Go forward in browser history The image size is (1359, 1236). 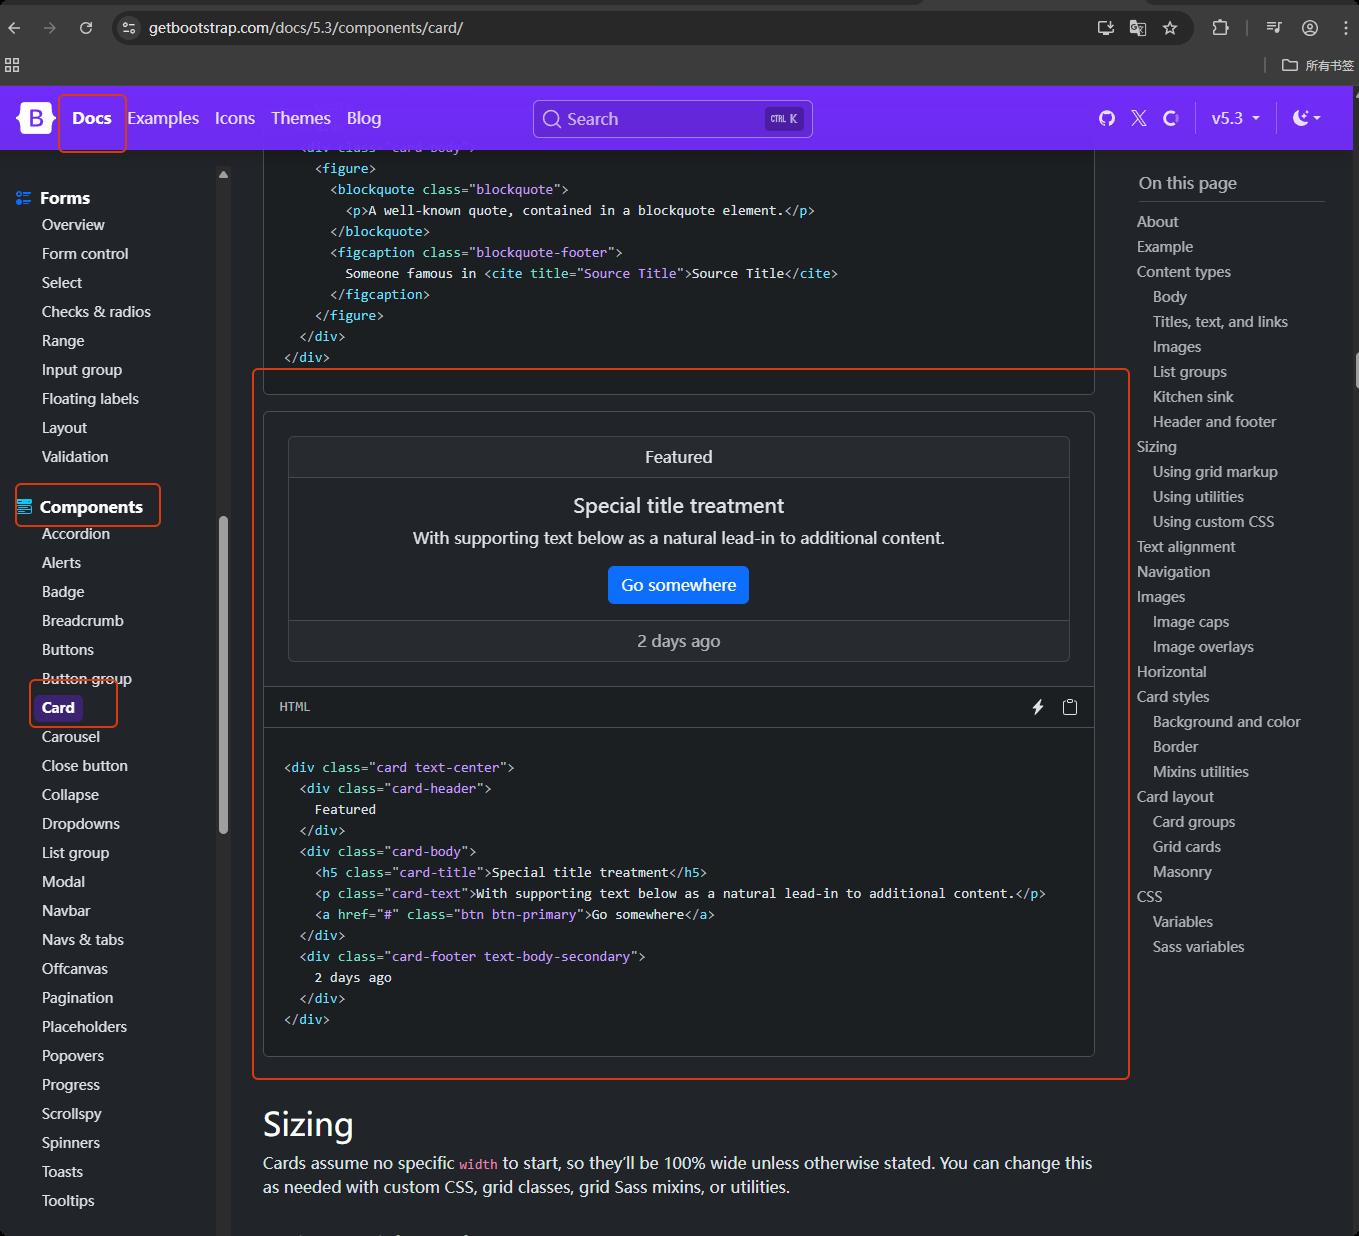point(50,28)
